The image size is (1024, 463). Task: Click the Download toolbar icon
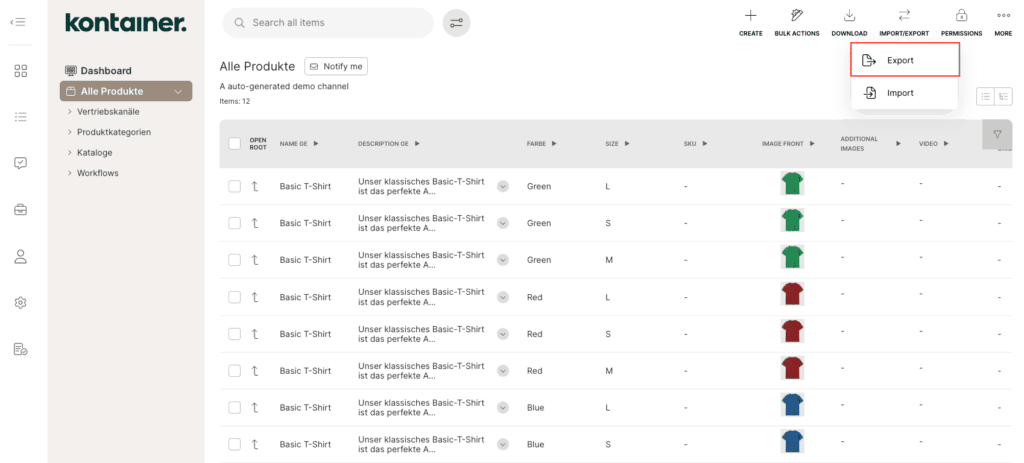(x=849, y=16)
